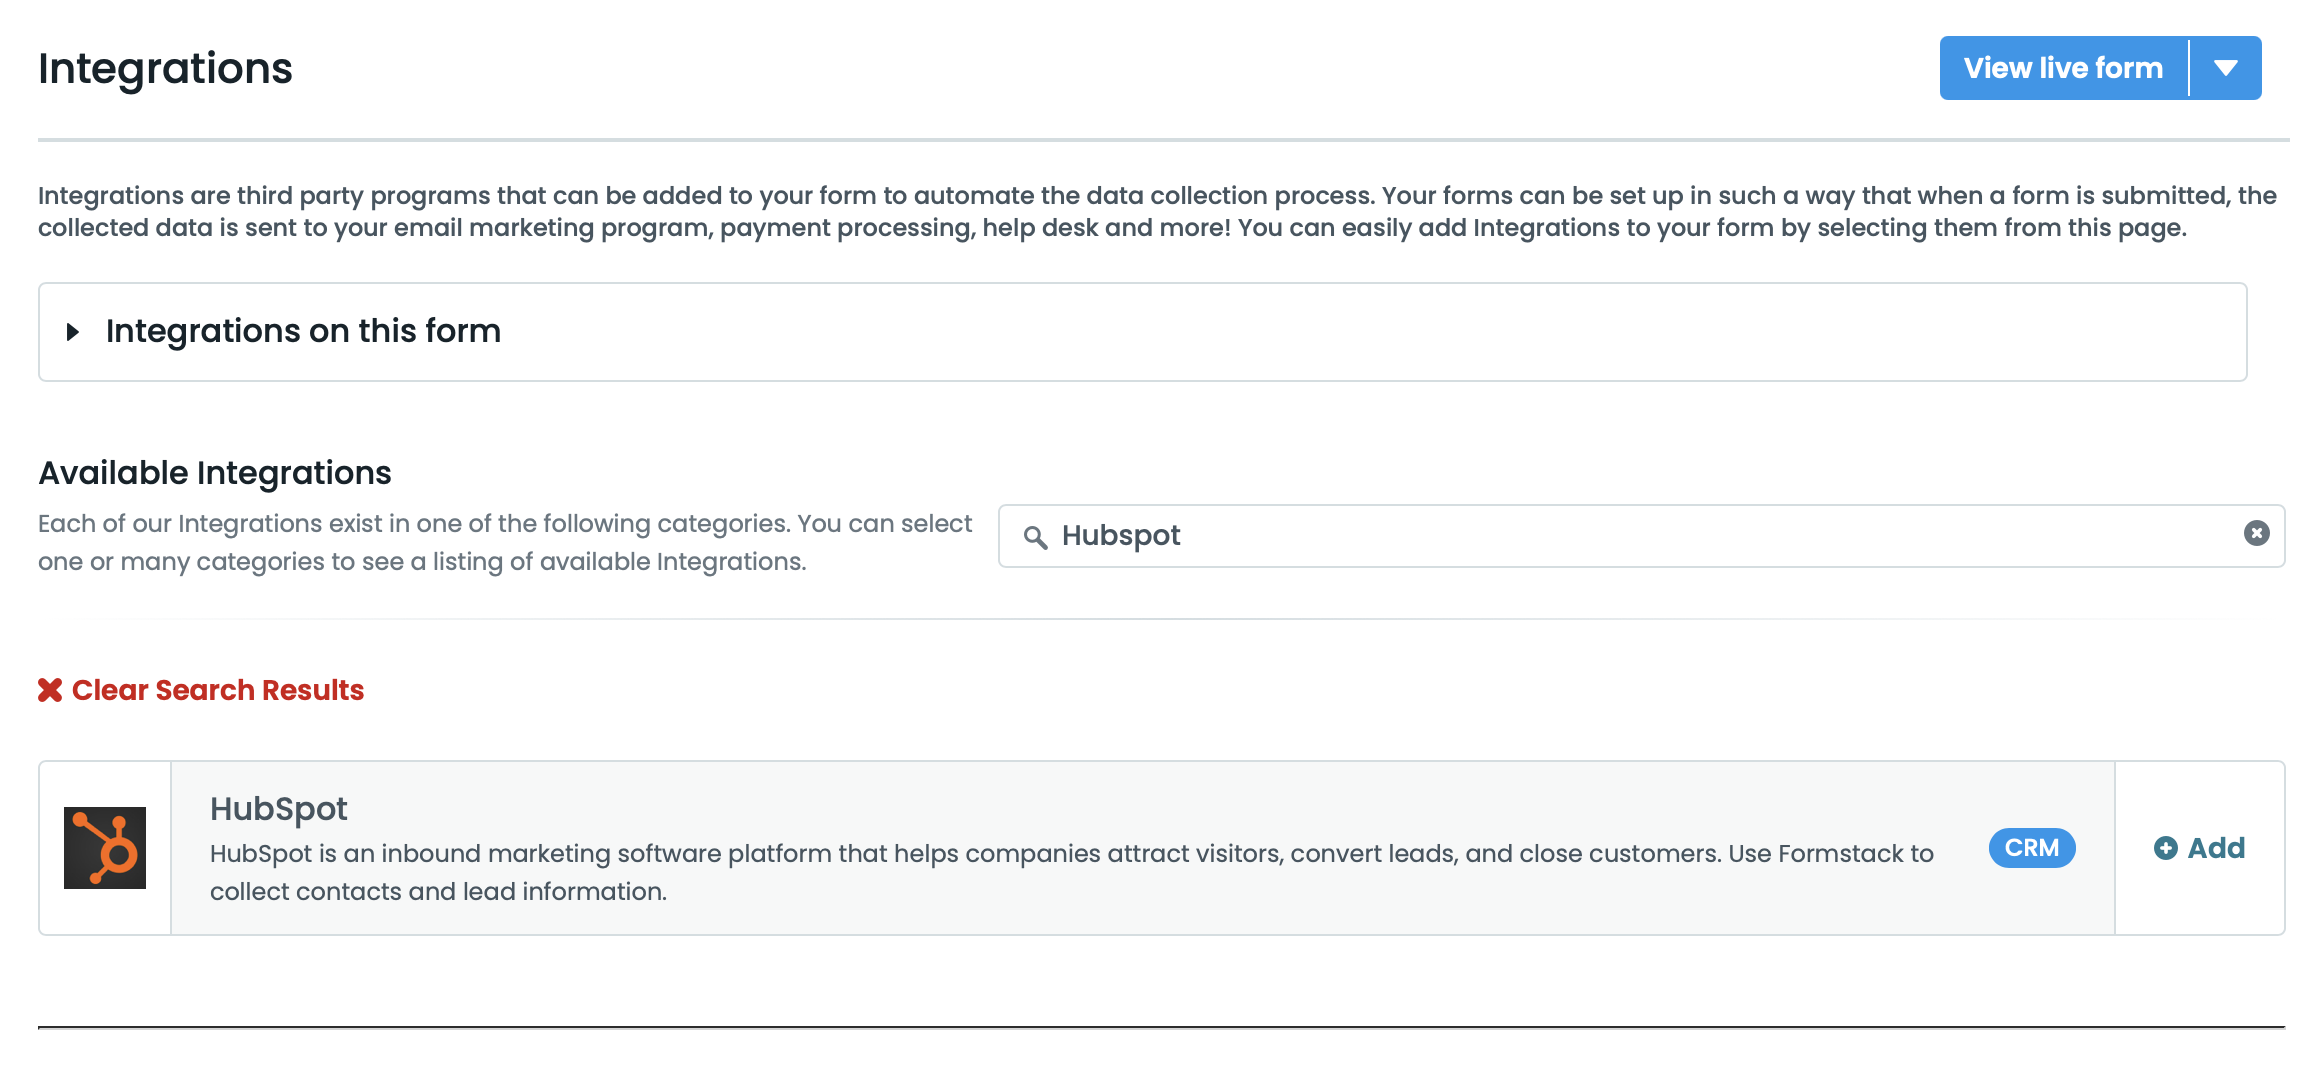Screen dimensions: 2322x1070
Task: Click the HubSpot sprocket logo
Action: (105, 848)
